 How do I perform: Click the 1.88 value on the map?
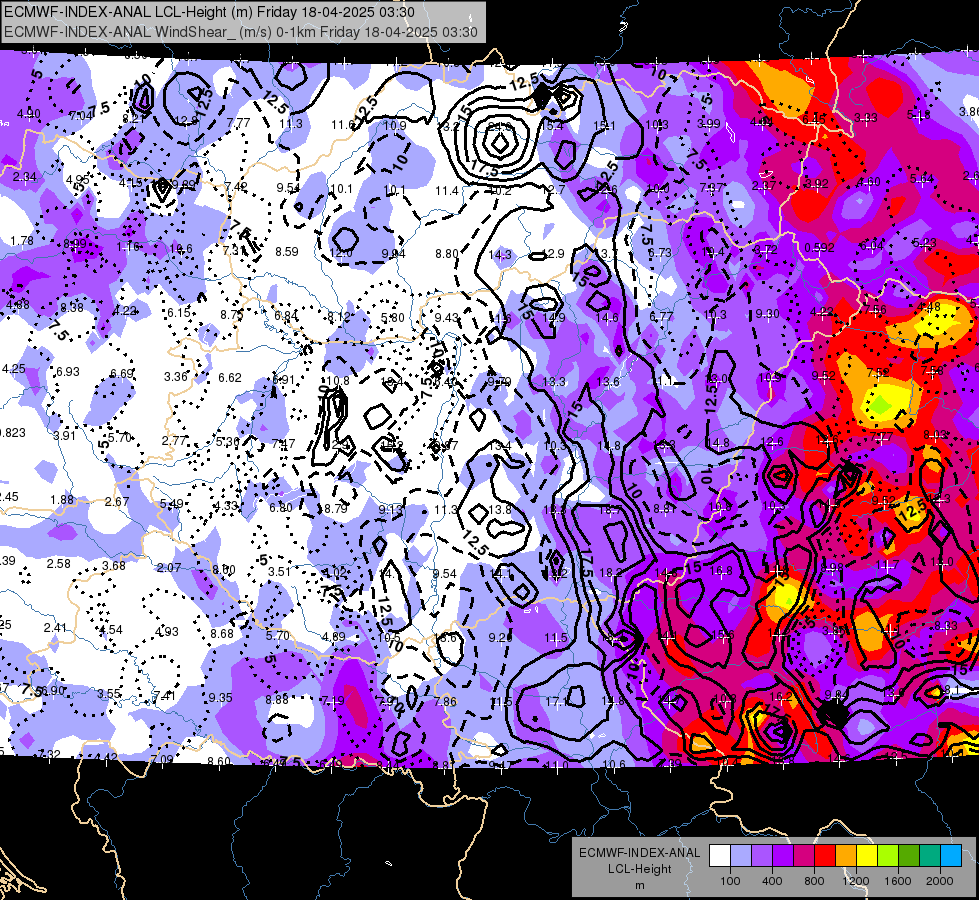tap(62, 500)
